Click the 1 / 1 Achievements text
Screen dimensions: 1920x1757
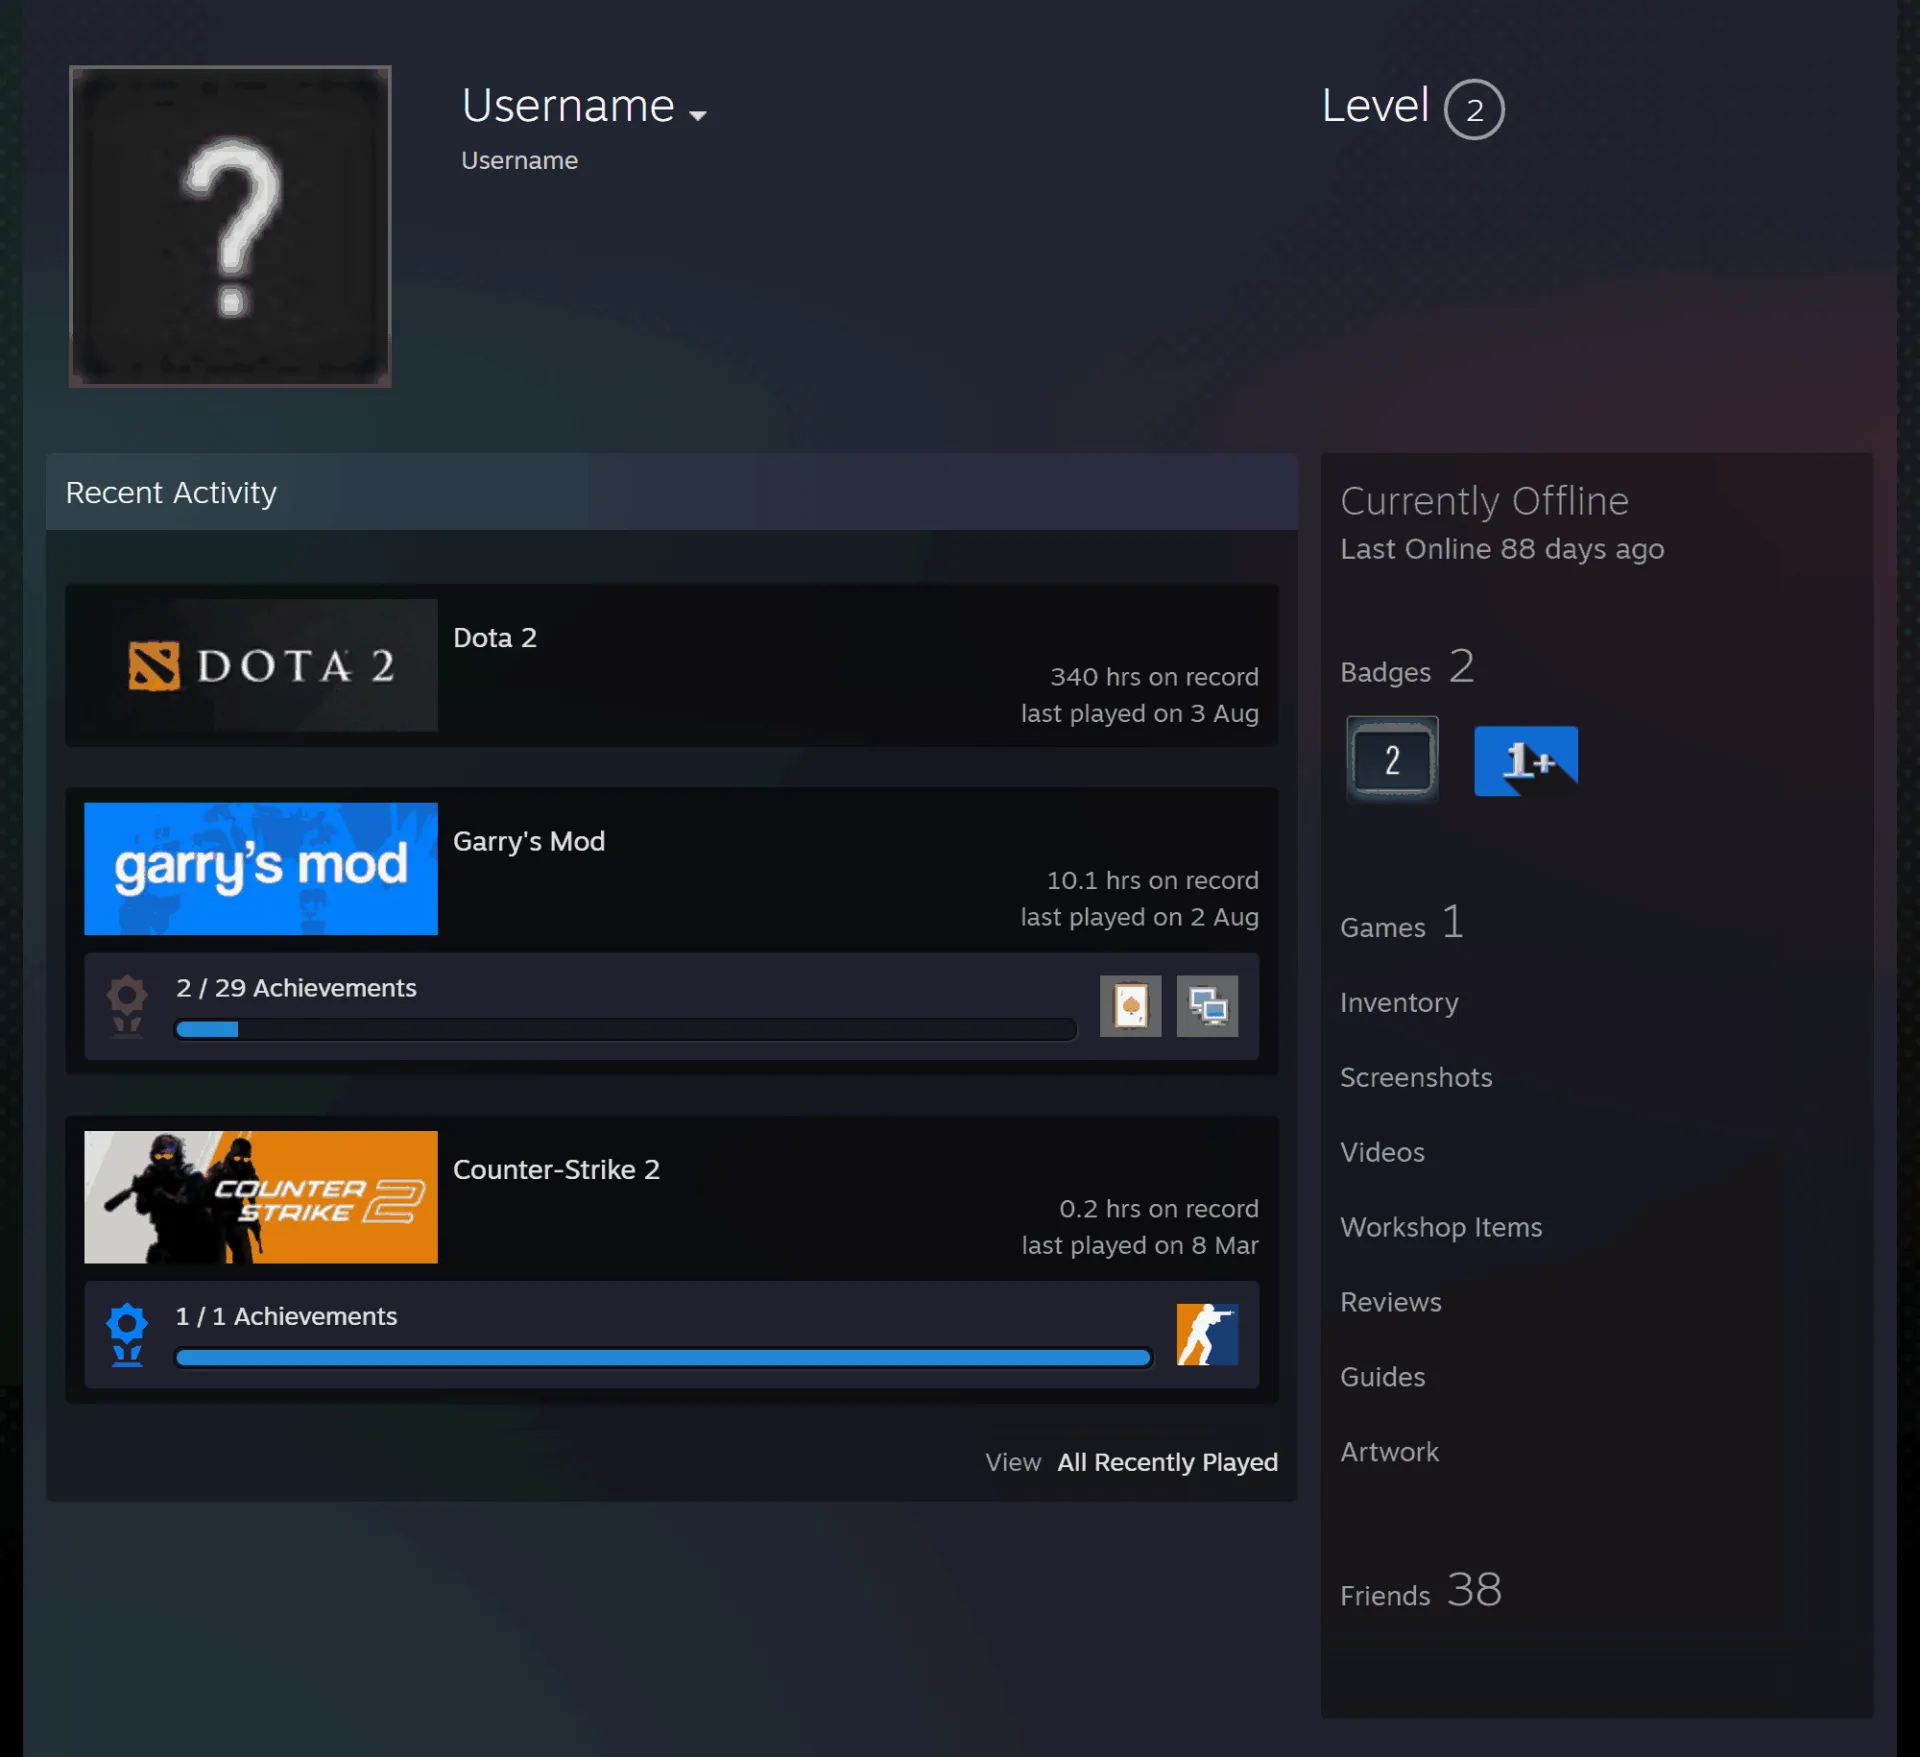click(x=286, y=1316)
